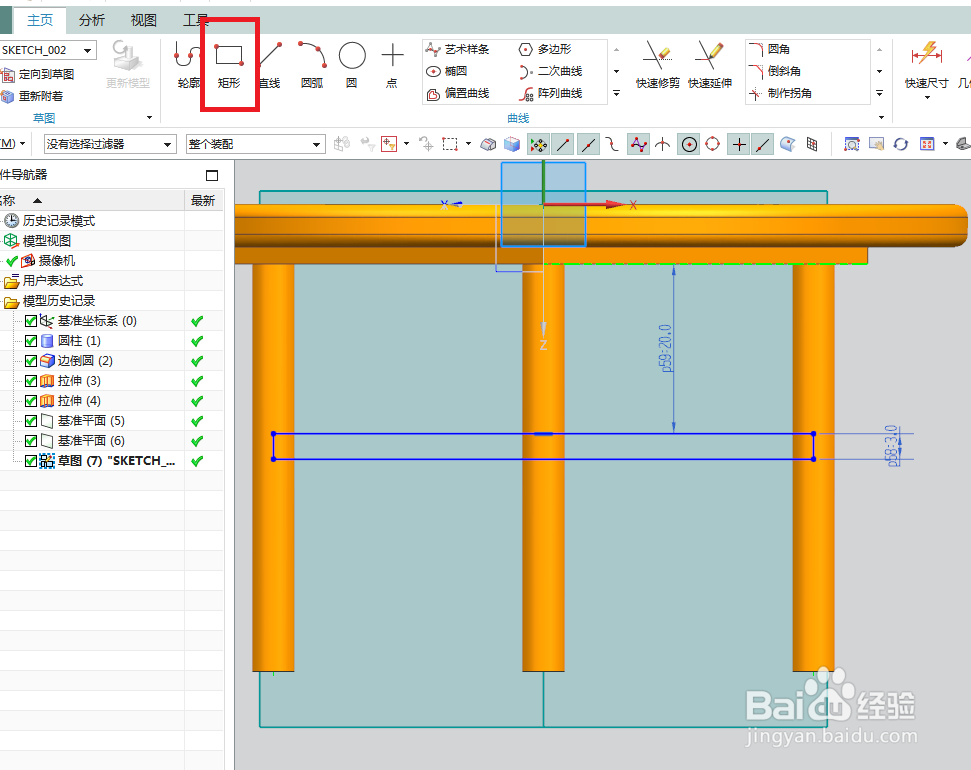This screenshot has width=971, height=770.
Task: Choose the Pattern Curve (阵列曲线) tool
Action: click(x=551, y=94)
